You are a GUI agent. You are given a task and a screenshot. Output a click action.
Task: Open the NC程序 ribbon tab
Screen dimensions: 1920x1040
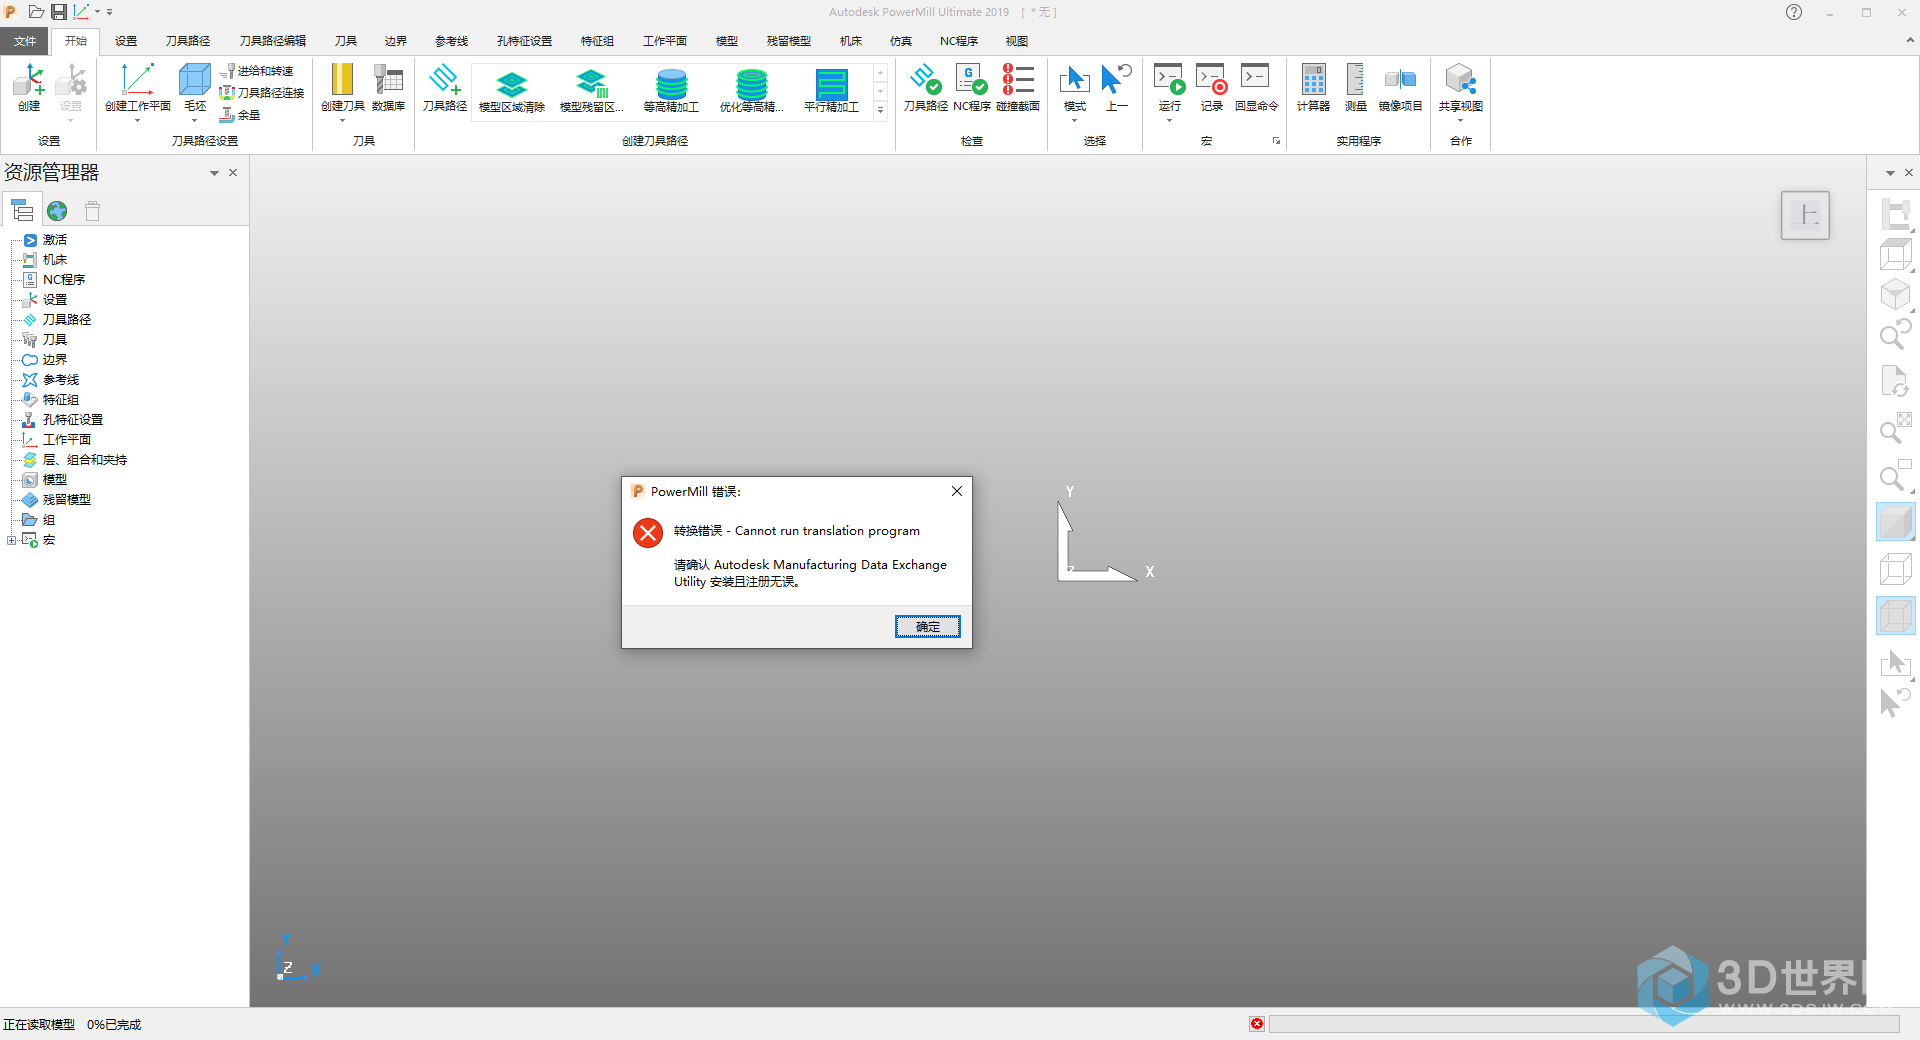click(x=959, y=41)
